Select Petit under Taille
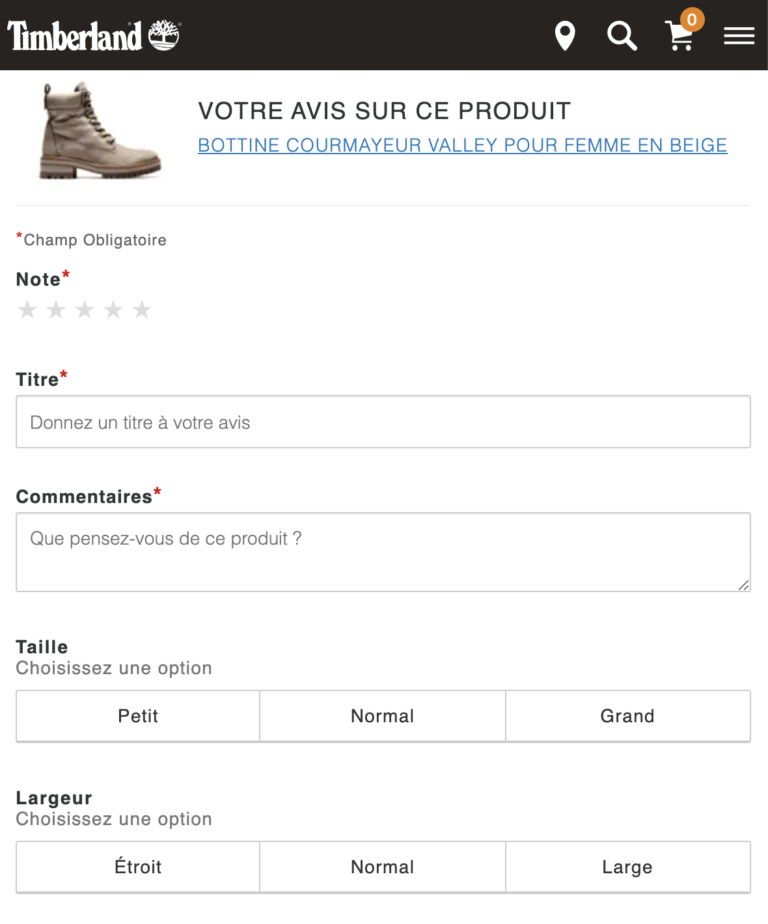 click(x=138, y=716)
